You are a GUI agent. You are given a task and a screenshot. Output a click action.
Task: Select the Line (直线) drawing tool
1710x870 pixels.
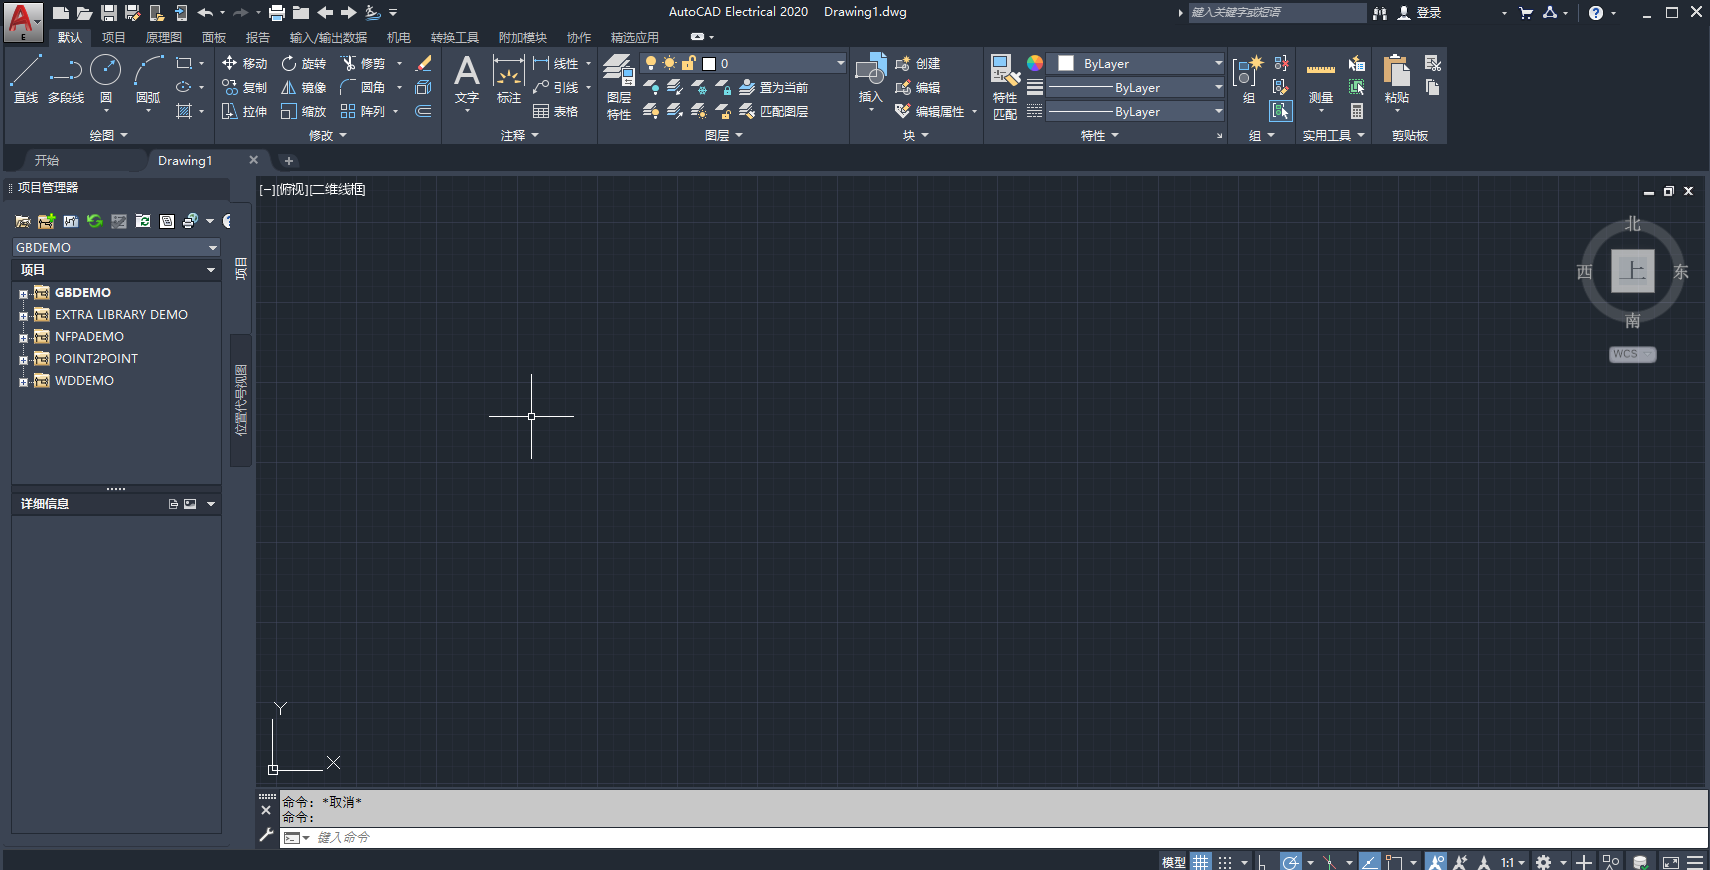click(x=26, y=78)
